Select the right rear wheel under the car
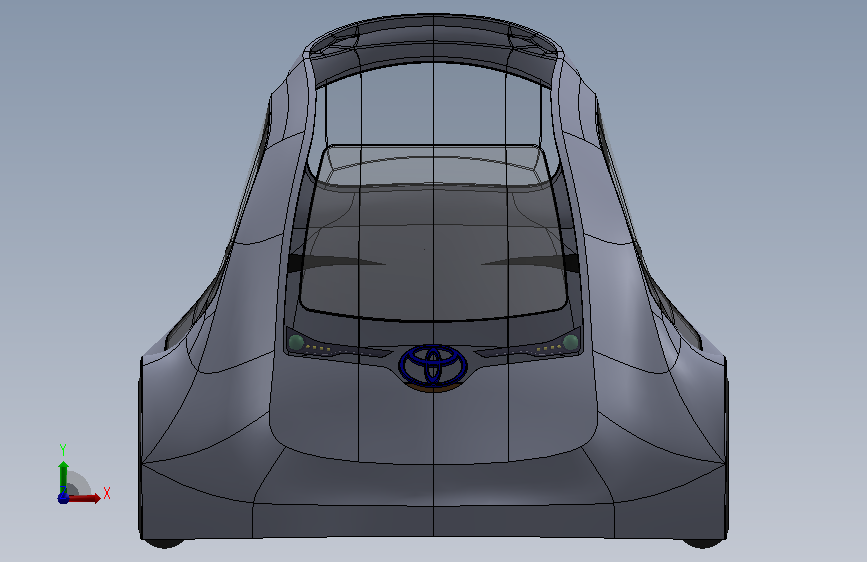The height and width of the screenshot is (562, 867). point(703,543)
